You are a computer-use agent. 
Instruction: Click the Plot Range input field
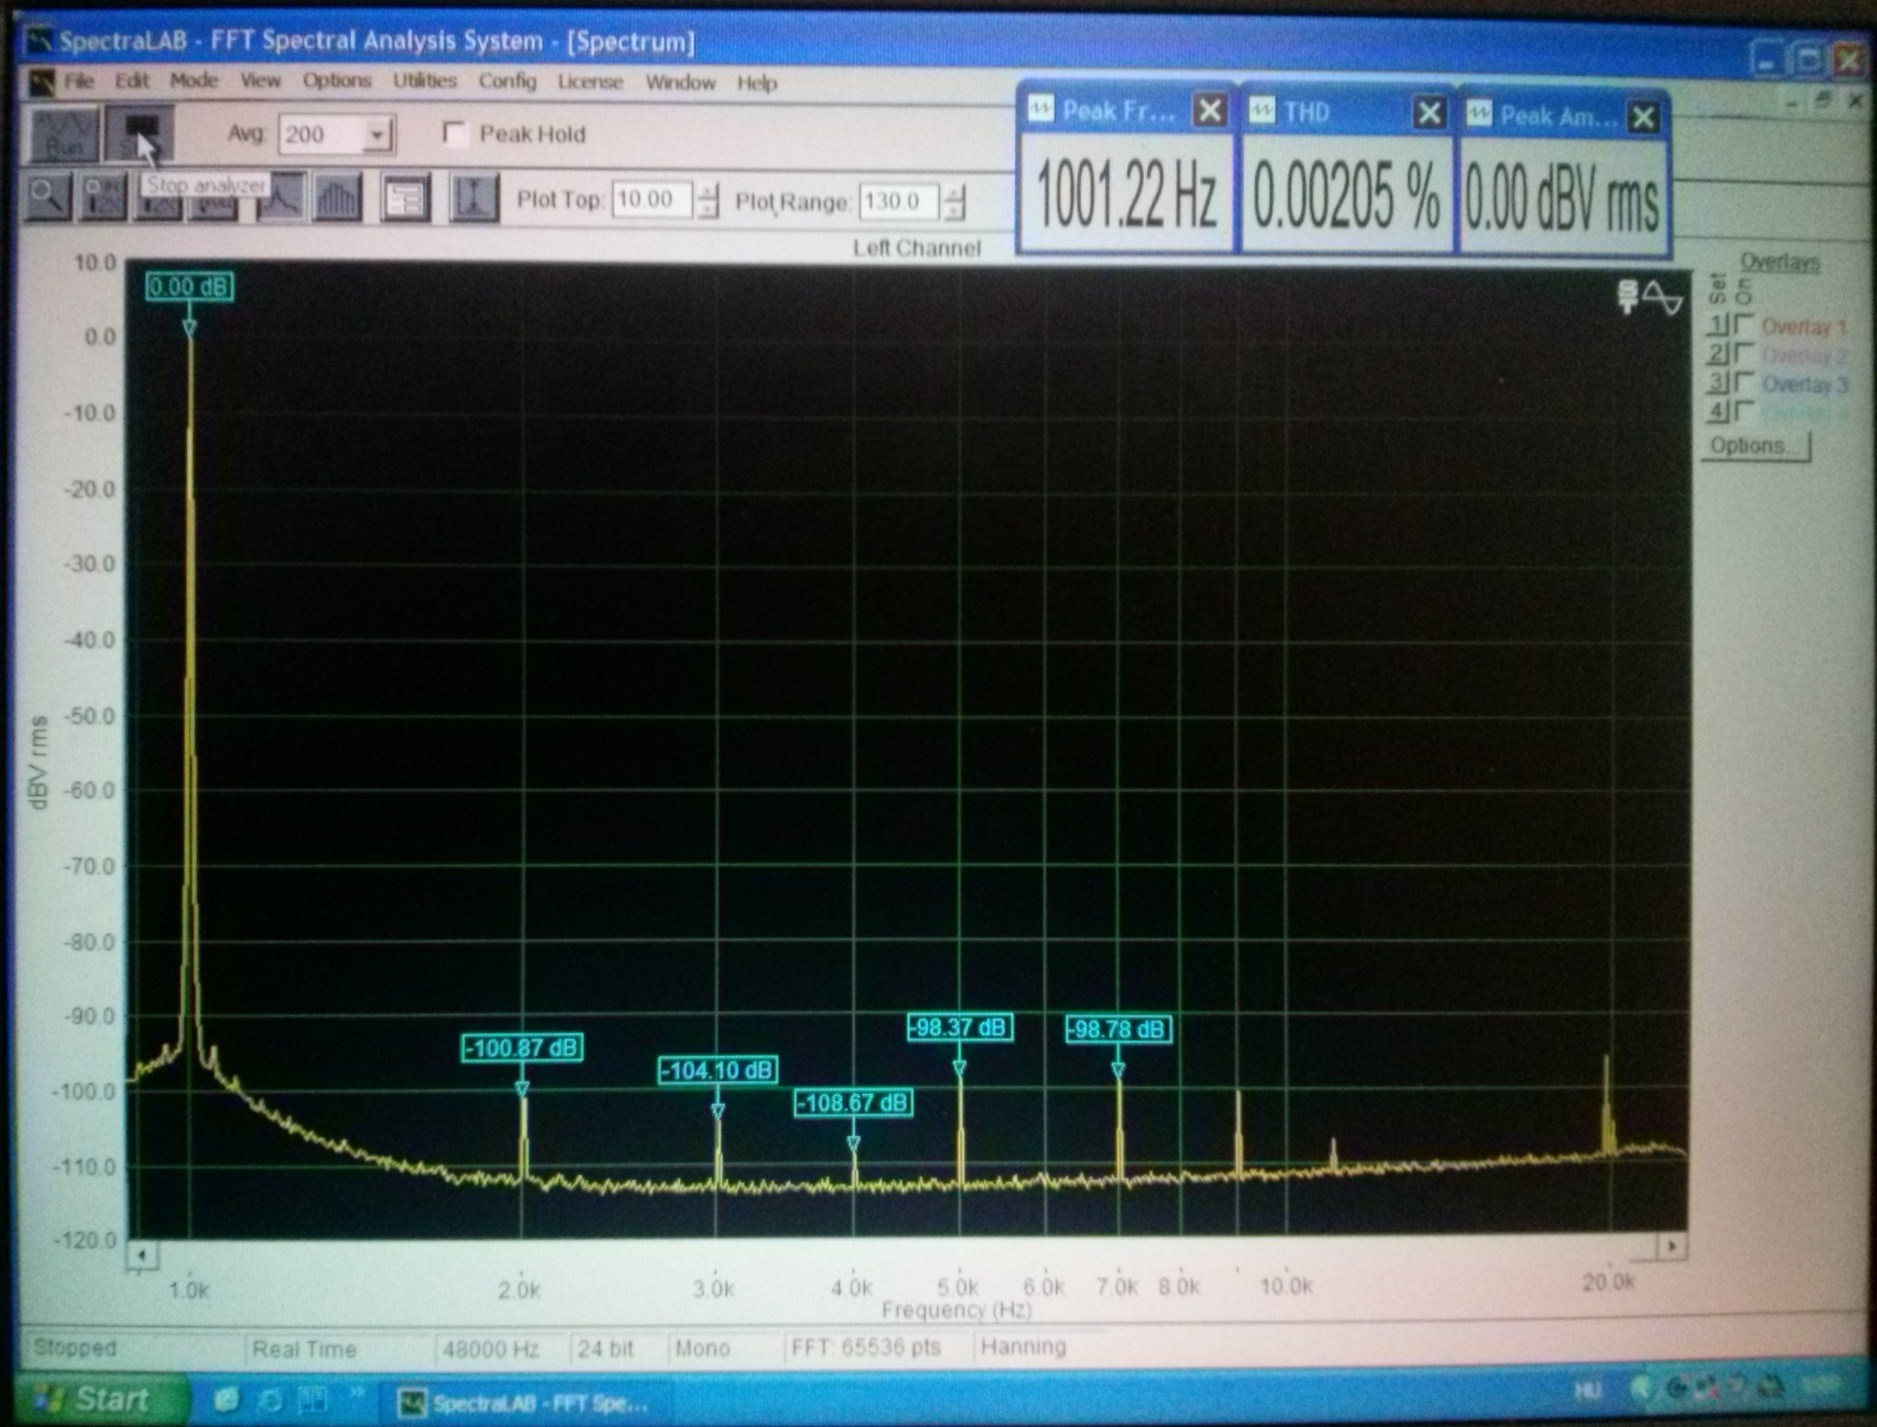click(x=899, y=202)
